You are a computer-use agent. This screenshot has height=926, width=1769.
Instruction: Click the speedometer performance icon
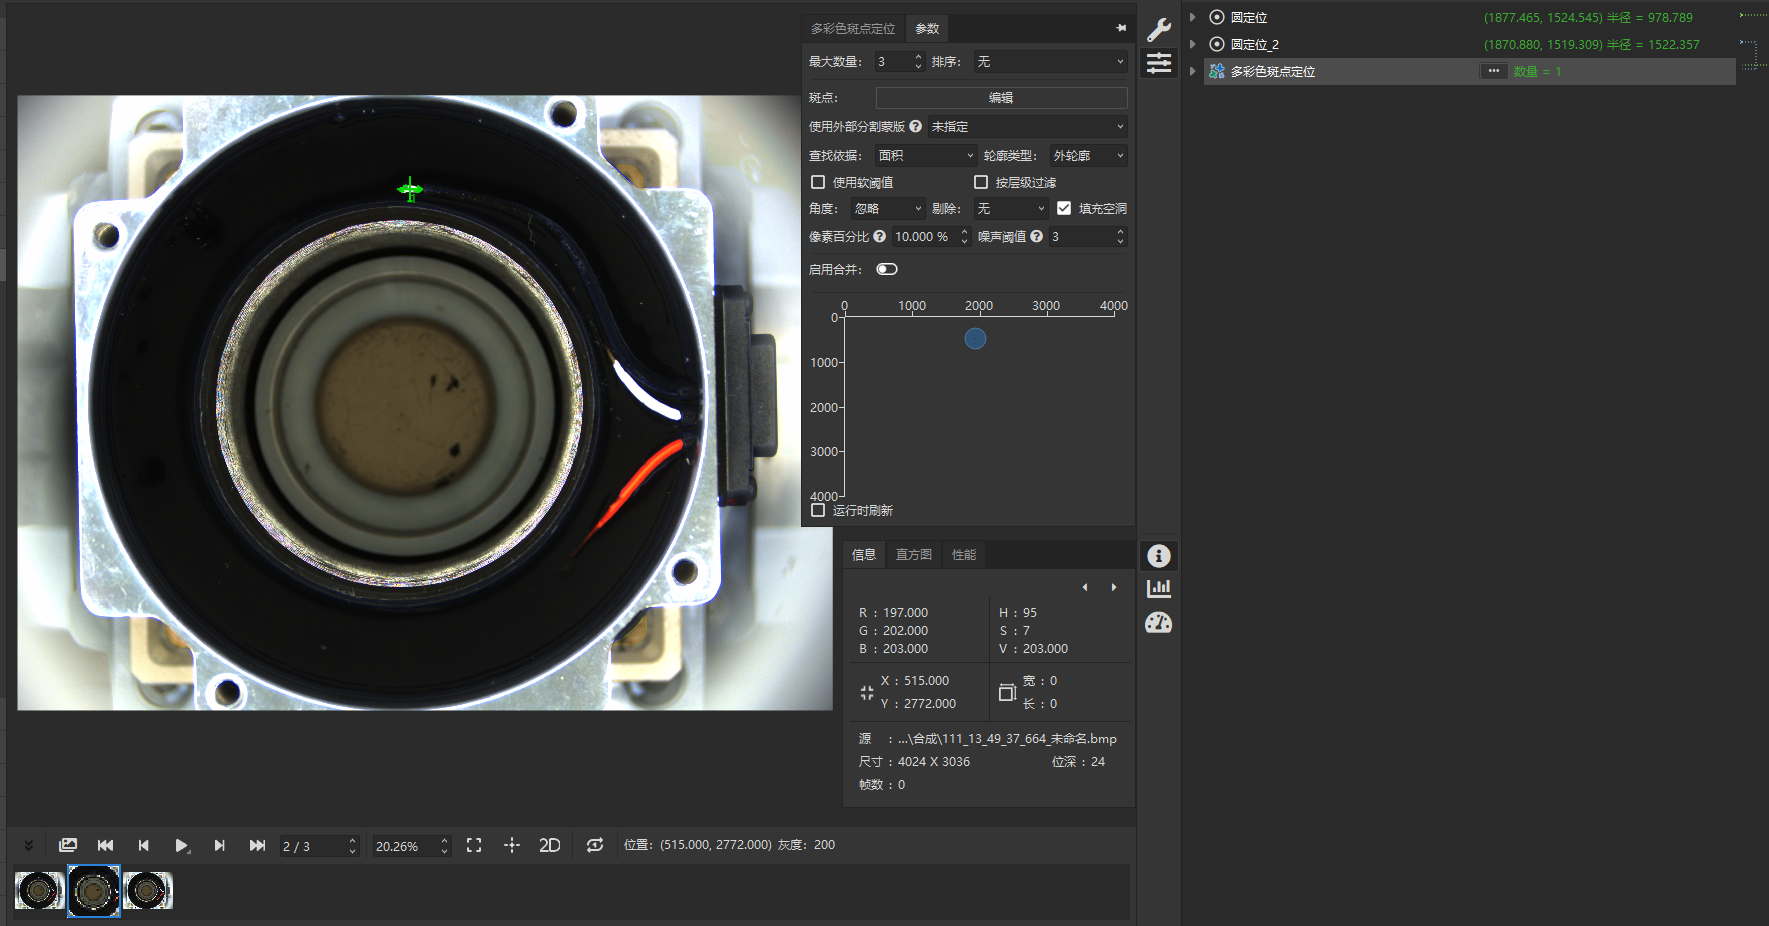tap(1158, 623)
